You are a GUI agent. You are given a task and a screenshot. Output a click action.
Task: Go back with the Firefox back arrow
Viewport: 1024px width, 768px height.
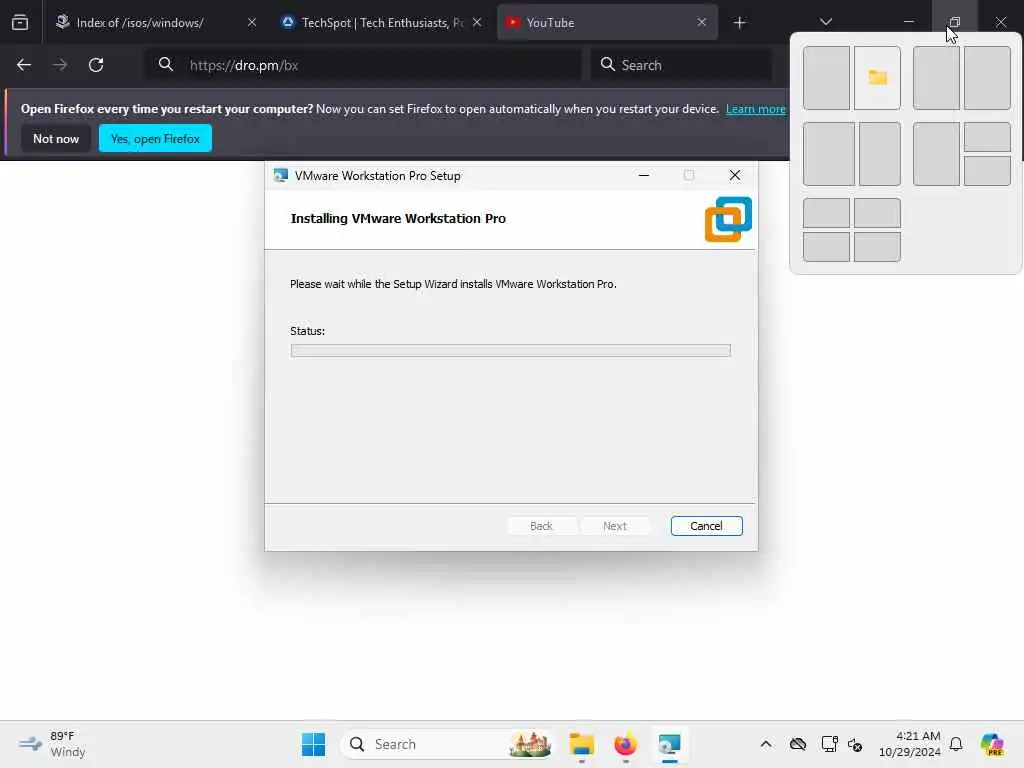(24, 65)
